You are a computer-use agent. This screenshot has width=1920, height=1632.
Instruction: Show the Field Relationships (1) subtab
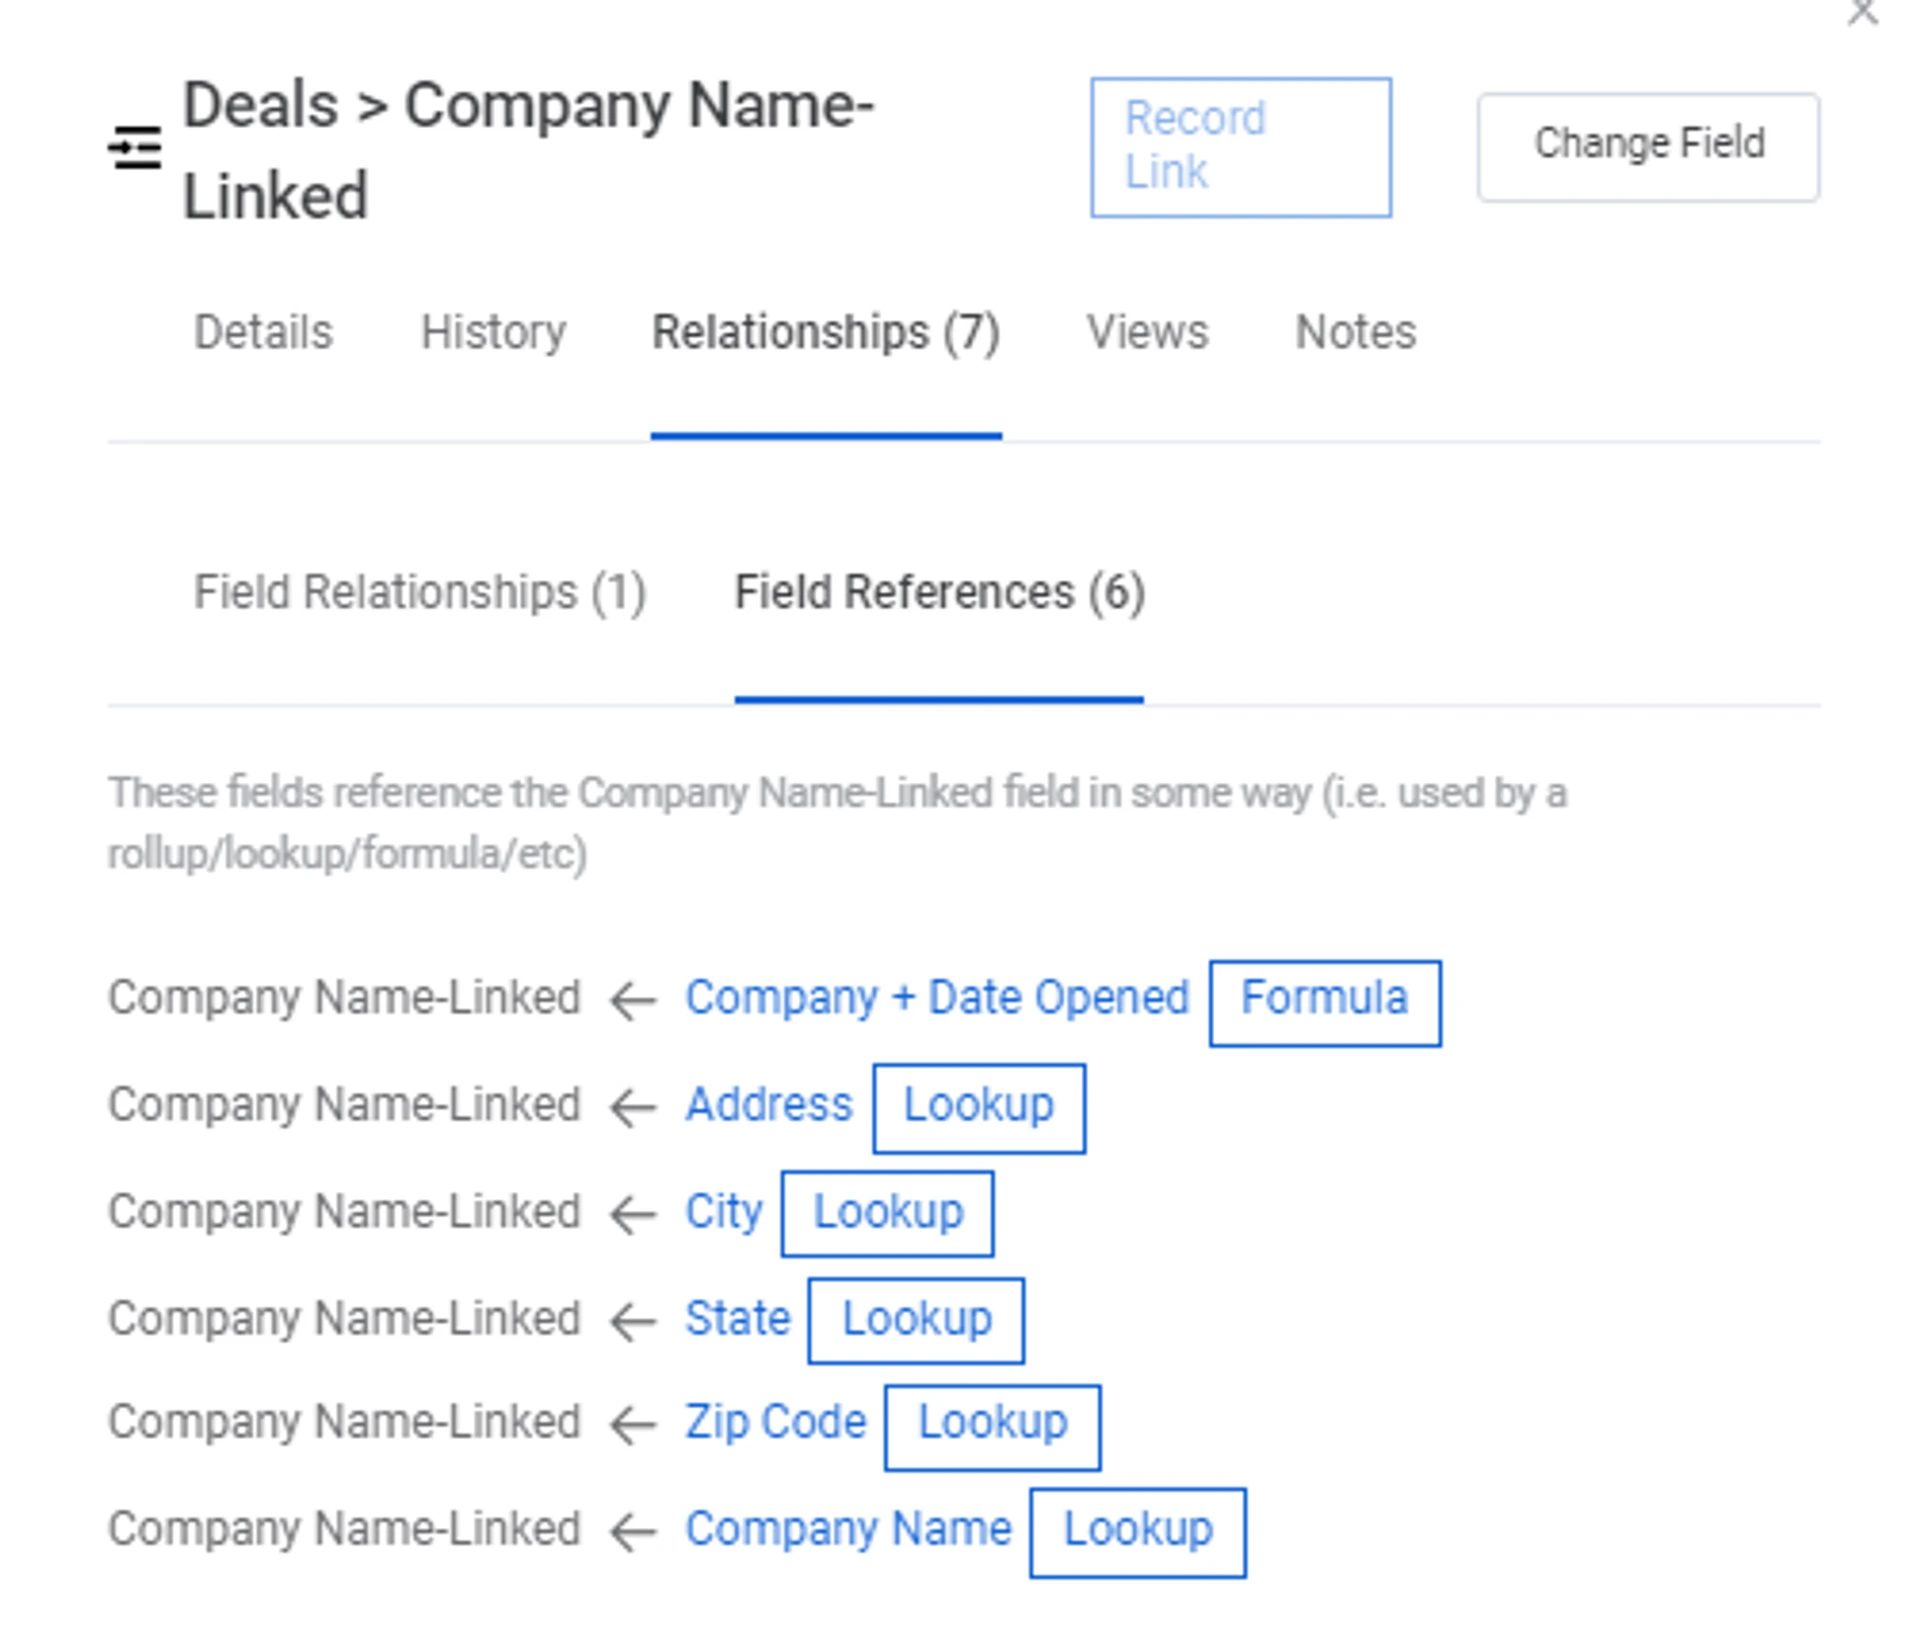tap(420, 592)
